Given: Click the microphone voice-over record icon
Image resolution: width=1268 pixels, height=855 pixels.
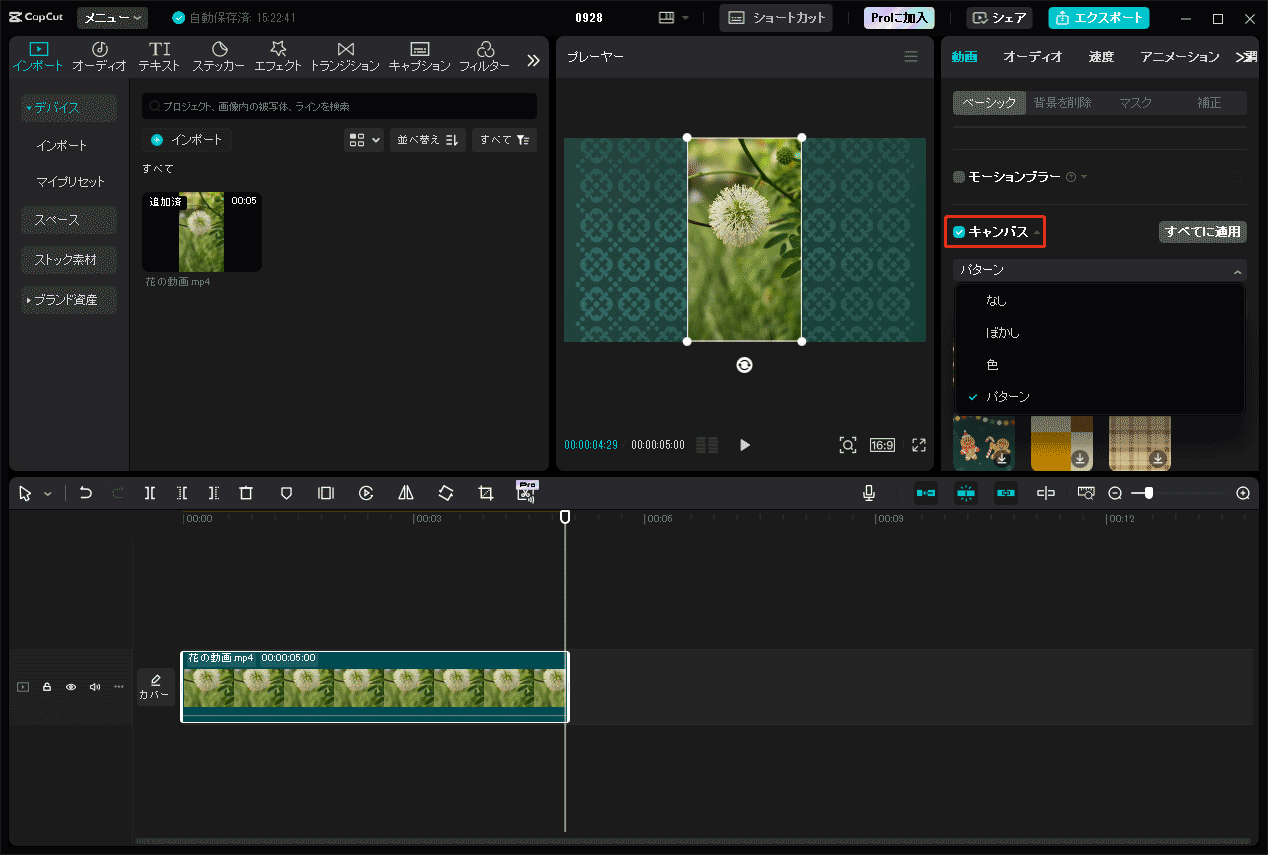Looking at the screenshot, I should (x=870, y=493).
